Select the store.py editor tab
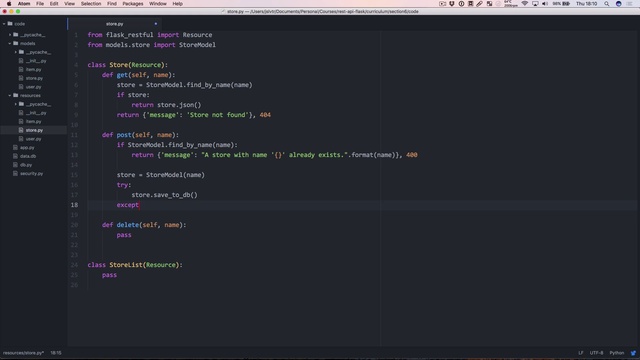 click(x=114, y=24)
